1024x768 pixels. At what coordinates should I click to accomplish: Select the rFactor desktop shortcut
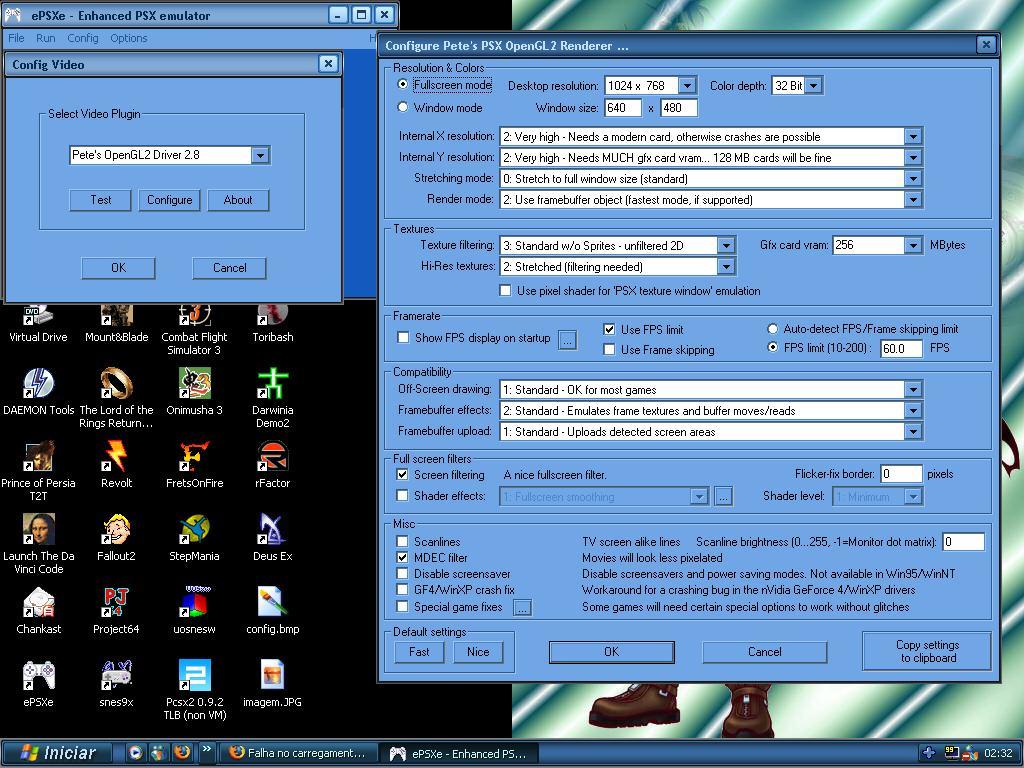[272, 465]
